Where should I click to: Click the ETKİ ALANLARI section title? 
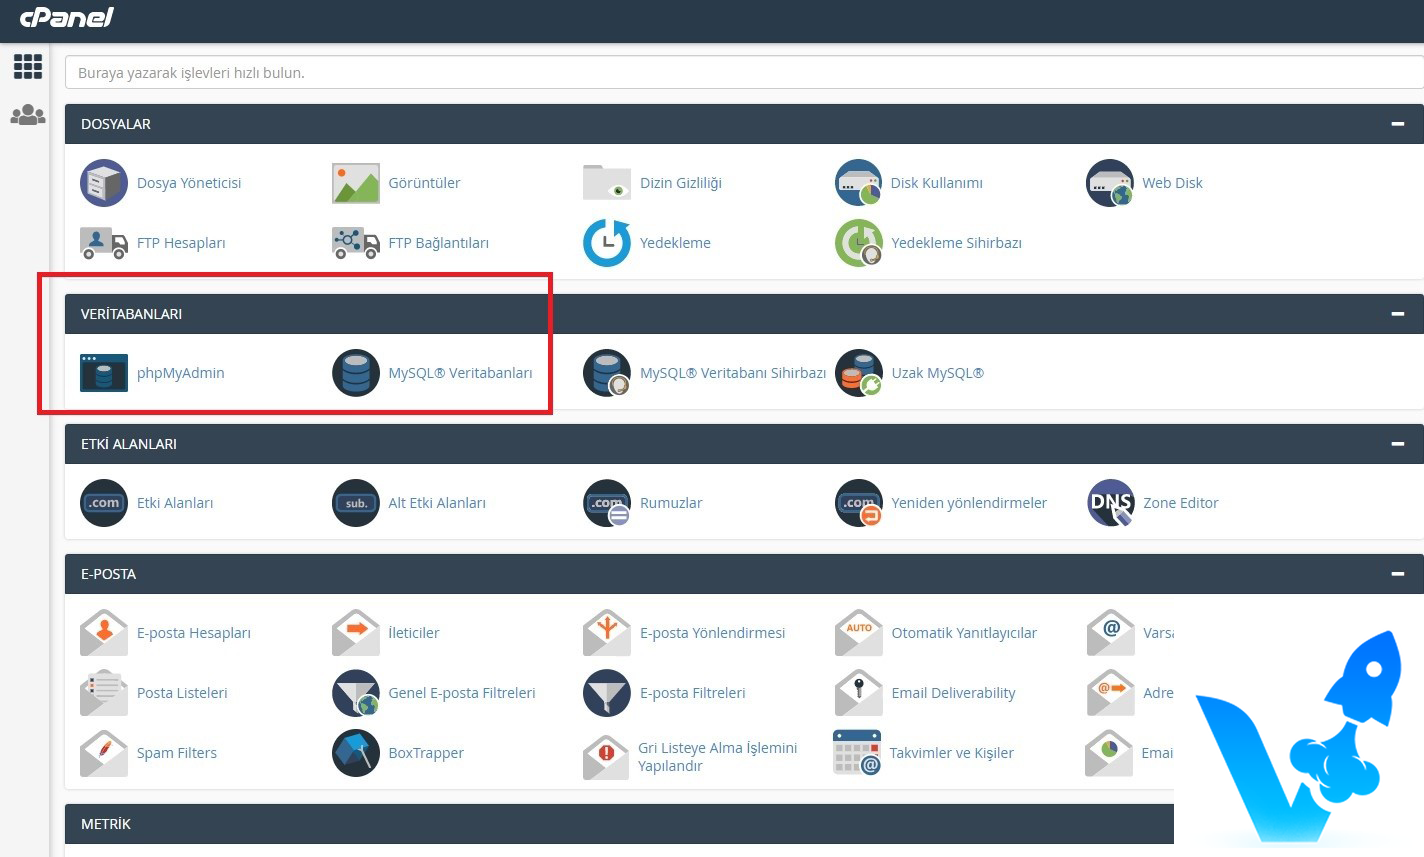[x=129, y=444]
